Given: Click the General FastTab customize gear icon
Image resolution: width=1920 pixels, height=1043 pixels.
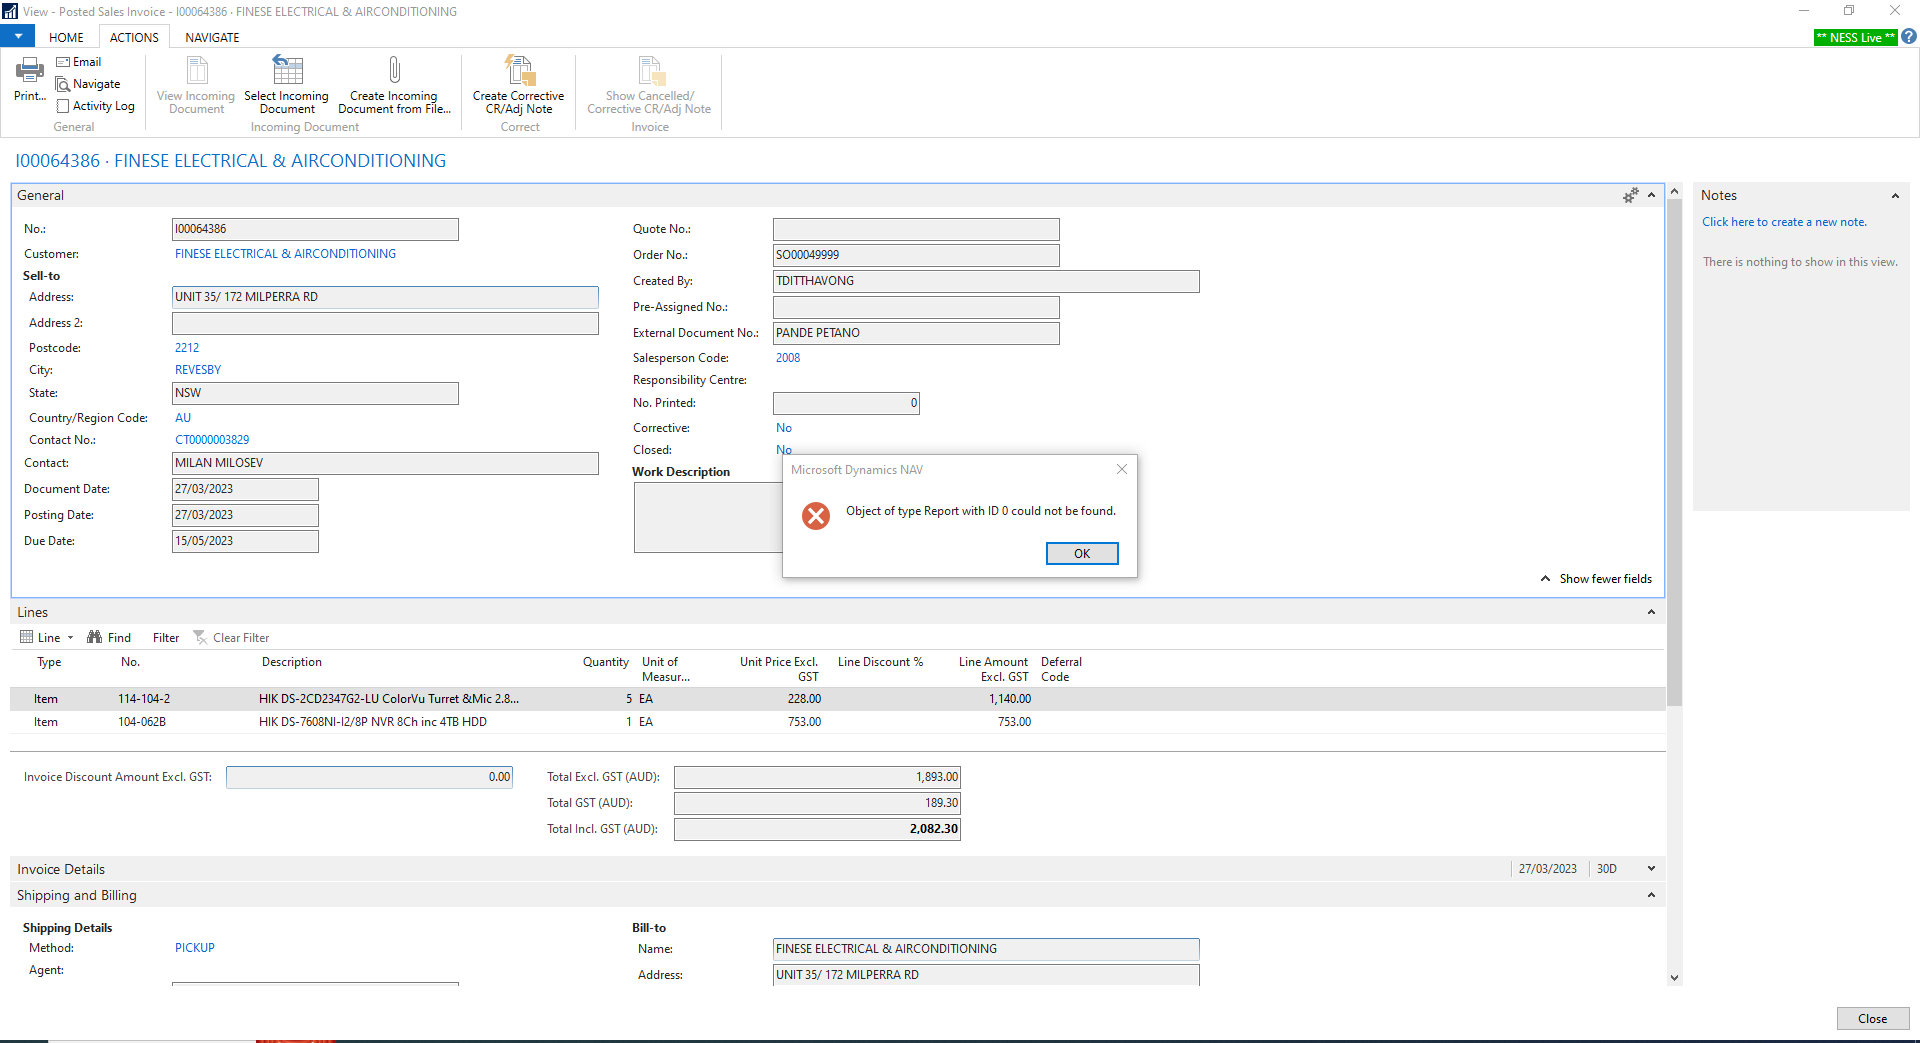Looking at the screenshot, I should coord(1631,195).
